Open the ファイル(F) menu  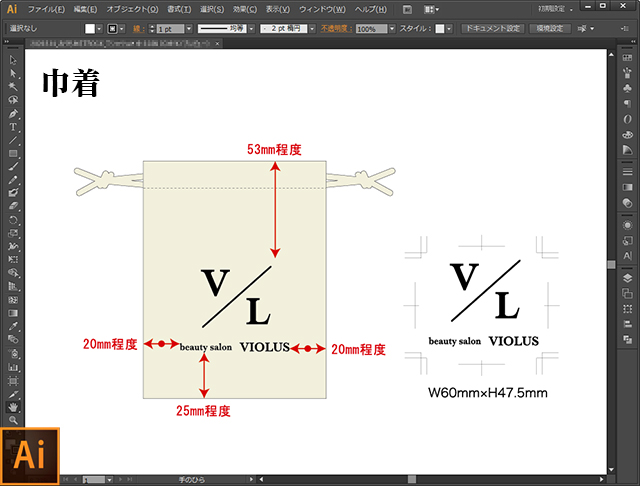(x=46, y=9)
